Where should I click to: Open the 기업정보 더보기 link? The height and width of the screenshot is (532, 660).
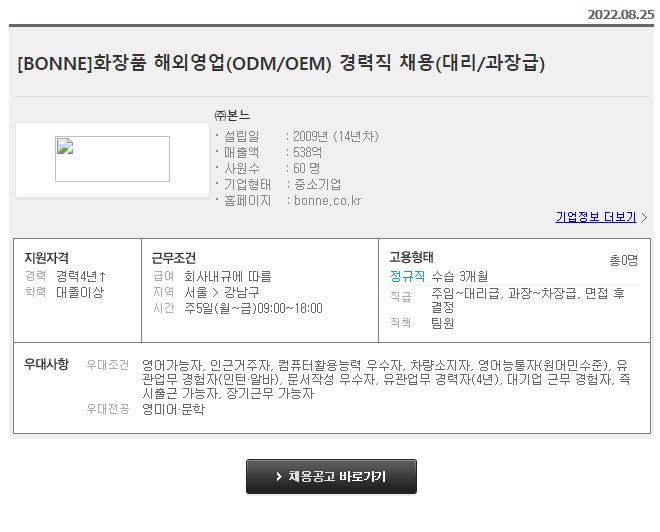coord(596,217)
